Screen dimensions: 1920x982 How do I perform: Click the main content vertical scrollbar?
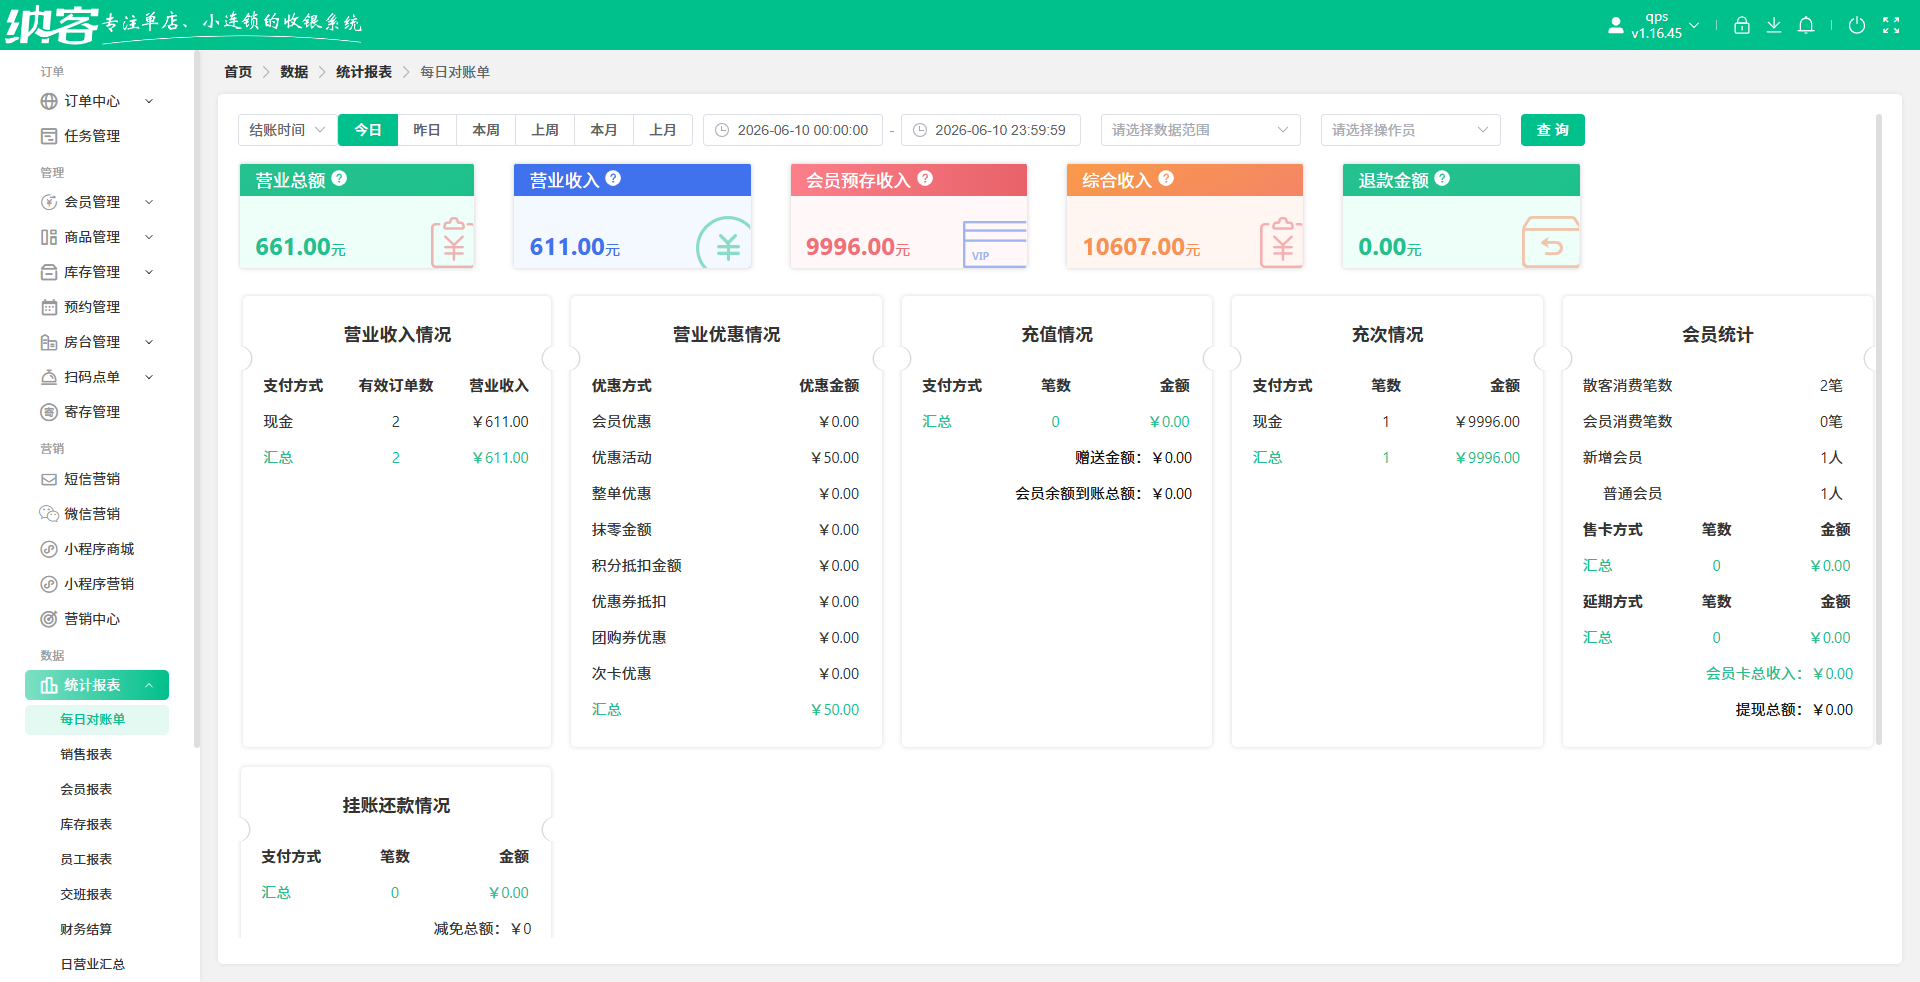click(x=1879, y=430)
